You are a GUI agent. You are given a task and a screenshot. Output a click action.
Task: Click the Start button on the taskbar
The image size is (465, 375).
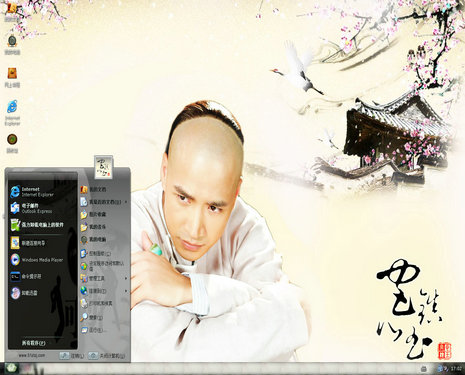12,368
